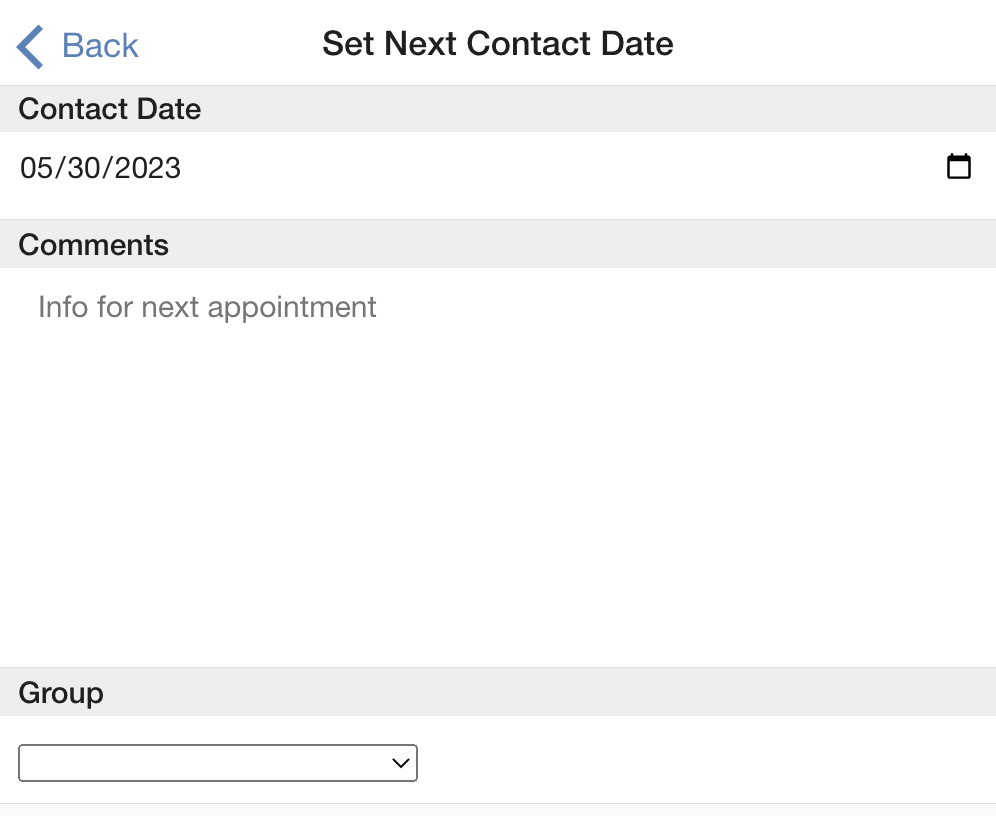This screenshot has height=816, width=996.
Task: Click the Contact Date section header
Action: [x=498, y=109]
